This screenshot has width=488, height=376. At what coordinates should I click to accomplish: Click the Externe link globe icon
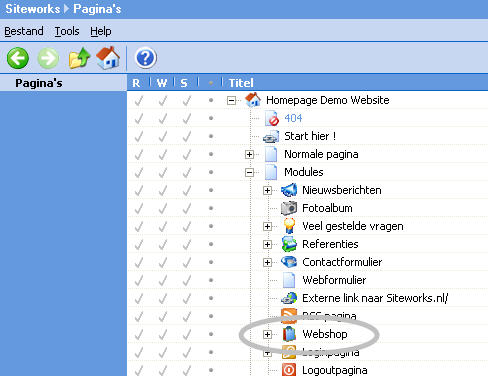[289, 298]
